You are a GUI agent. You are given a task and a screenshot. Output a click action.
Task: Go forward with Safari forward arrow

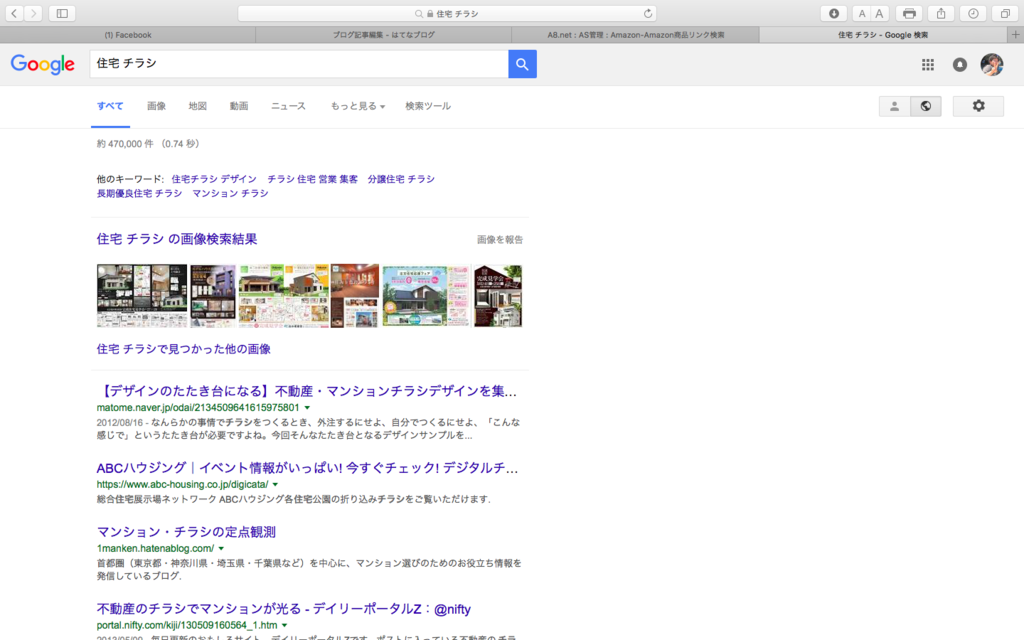(33, 13)
